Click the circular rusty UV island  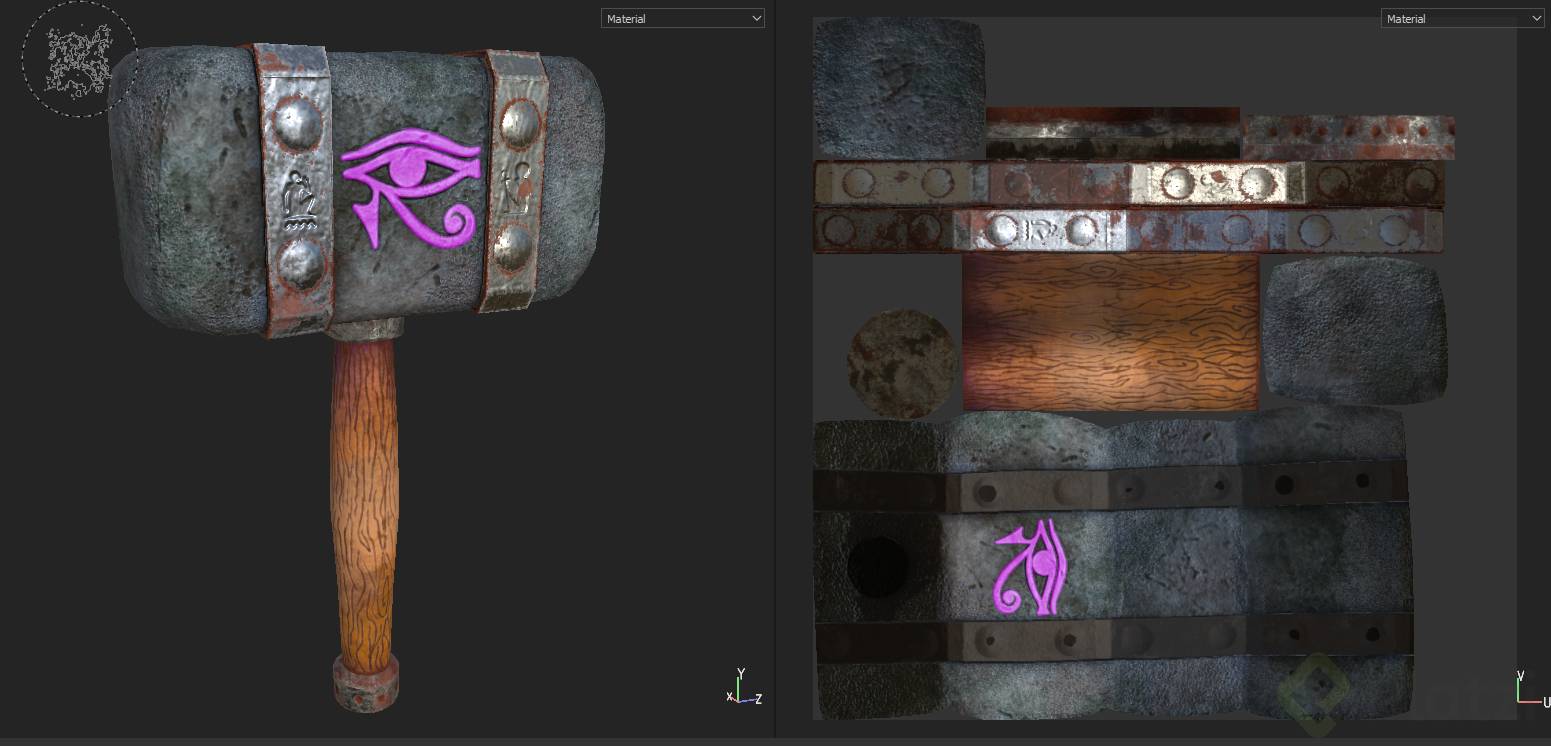(x=903, y=363)
